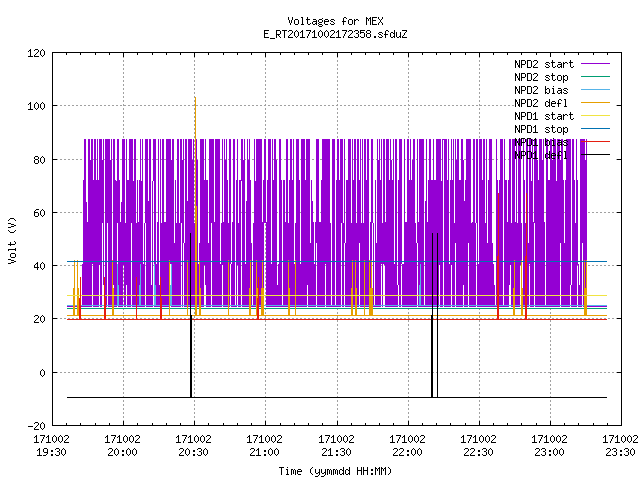Click the y-axis tick value 100
Image resolution: width=640 pixels, height=480 pixels.
coord(36,106)
